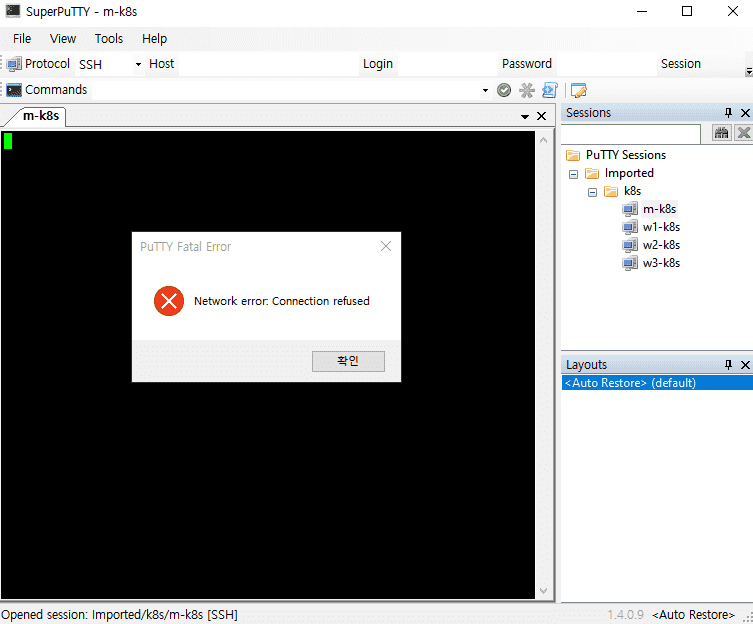Viewport: 753px width, 624px height.
Task: Click the Session label in toolbar
Action: (680, 64)
